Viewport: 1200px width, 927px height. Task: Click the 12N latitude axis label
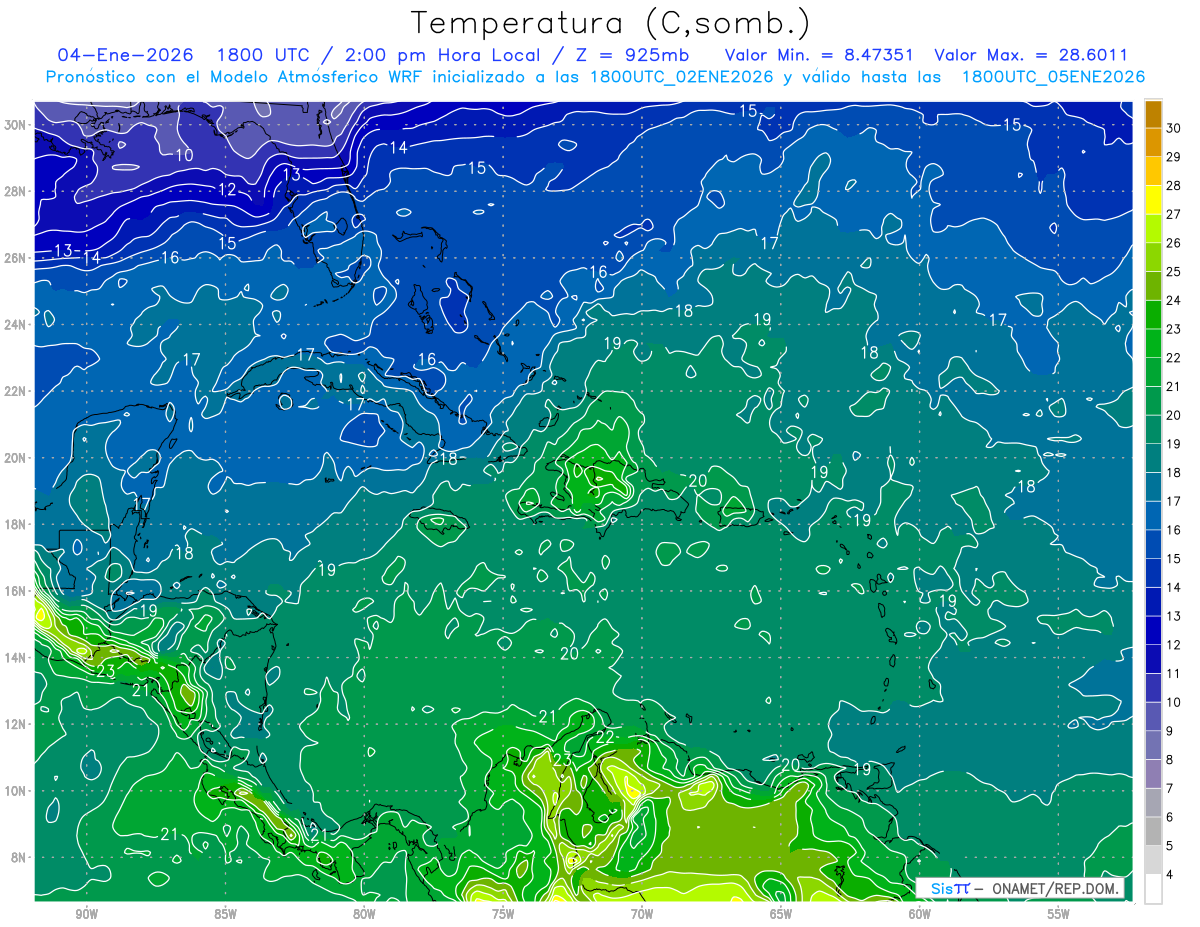15,724
